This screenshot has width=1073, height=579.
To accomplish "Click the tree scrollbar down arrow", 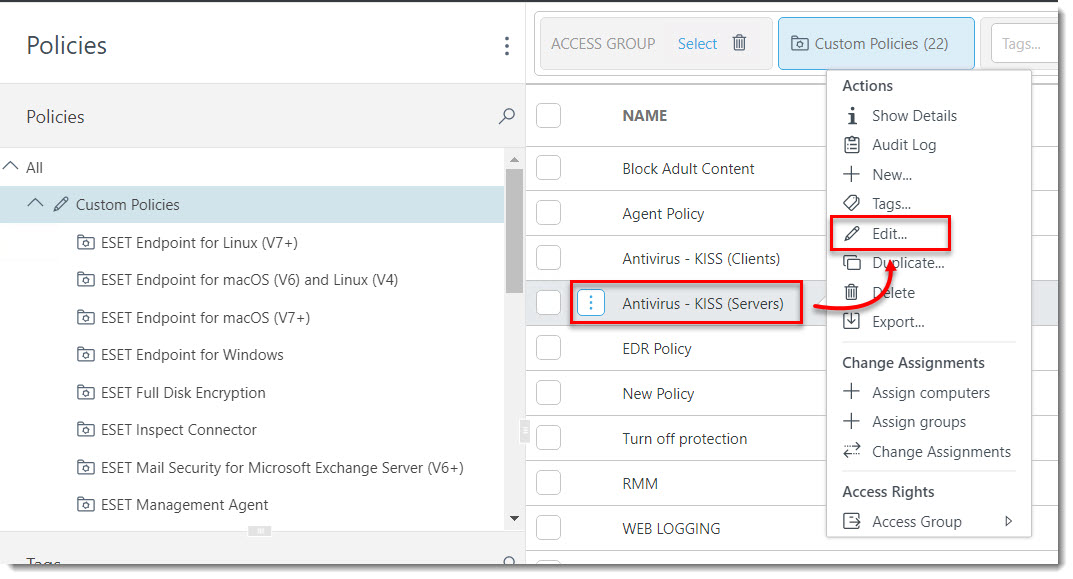I will tap(515, 519).
